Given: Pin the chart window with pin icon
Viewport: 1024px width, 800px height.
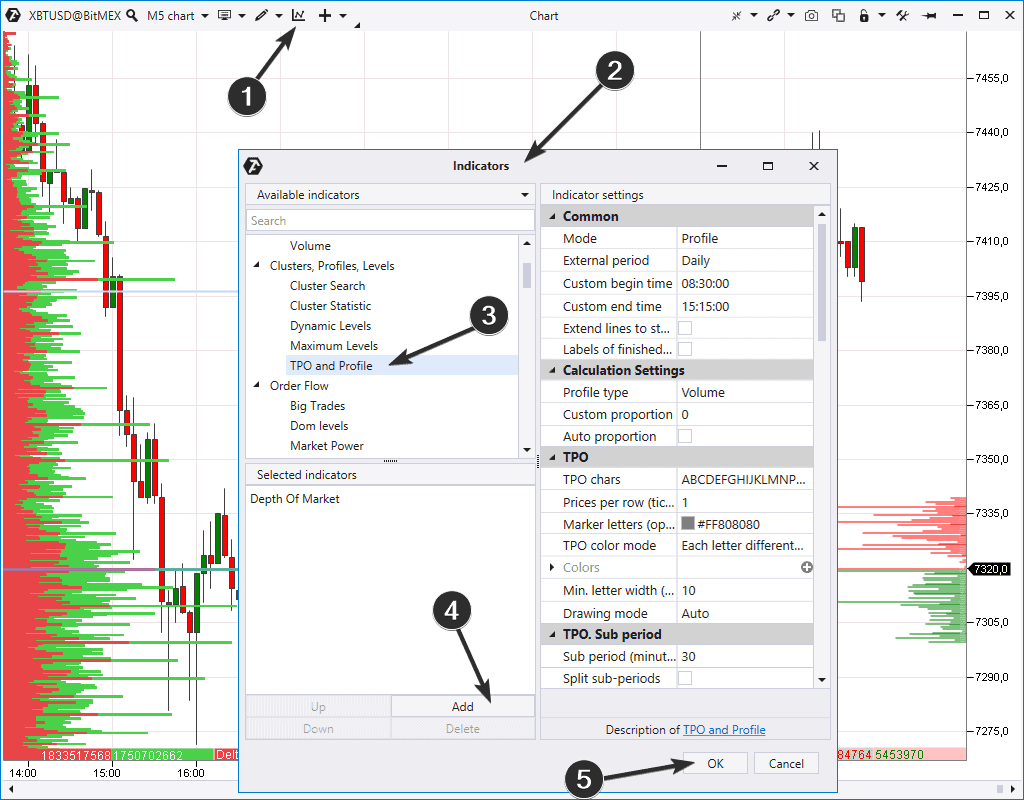Looking at the screenshot, I should (x=929, y=16).
